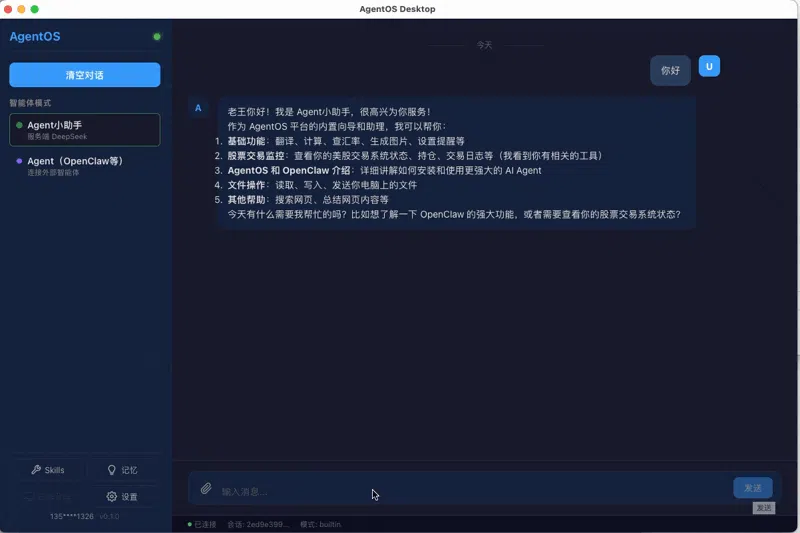This screenshot has height=533, width=800.
Task: Close the AgentOS Desktop window
Action: coord(8,9)
